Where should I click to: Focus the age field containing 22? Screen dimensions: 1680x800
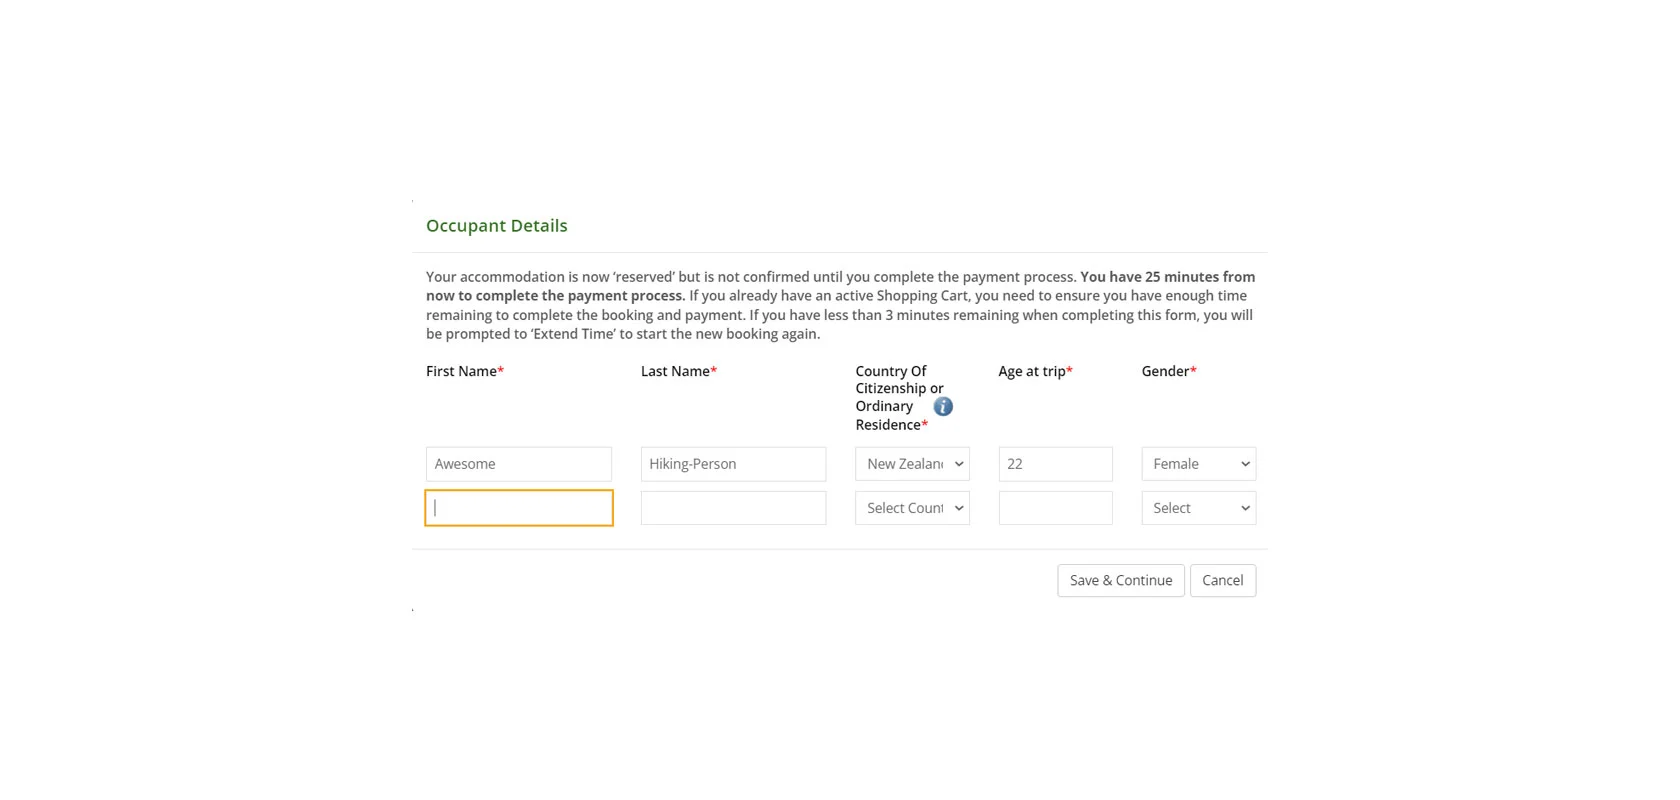[x=1055, y=464]
